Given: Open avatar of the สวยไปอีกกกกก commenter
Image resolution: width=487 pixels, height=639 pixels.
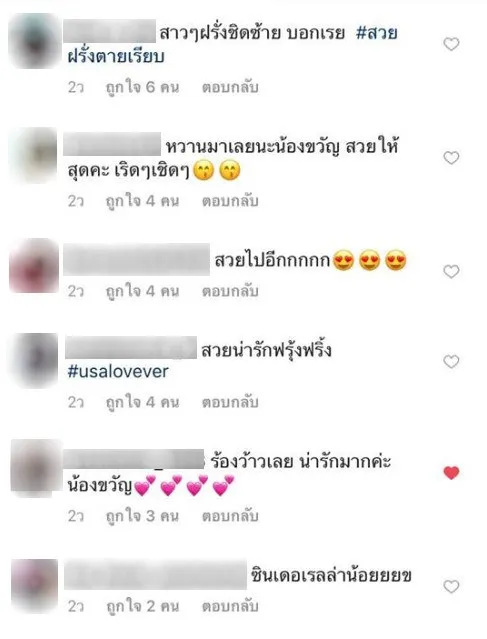Looking at the screenshot, I should pos(34,266).
